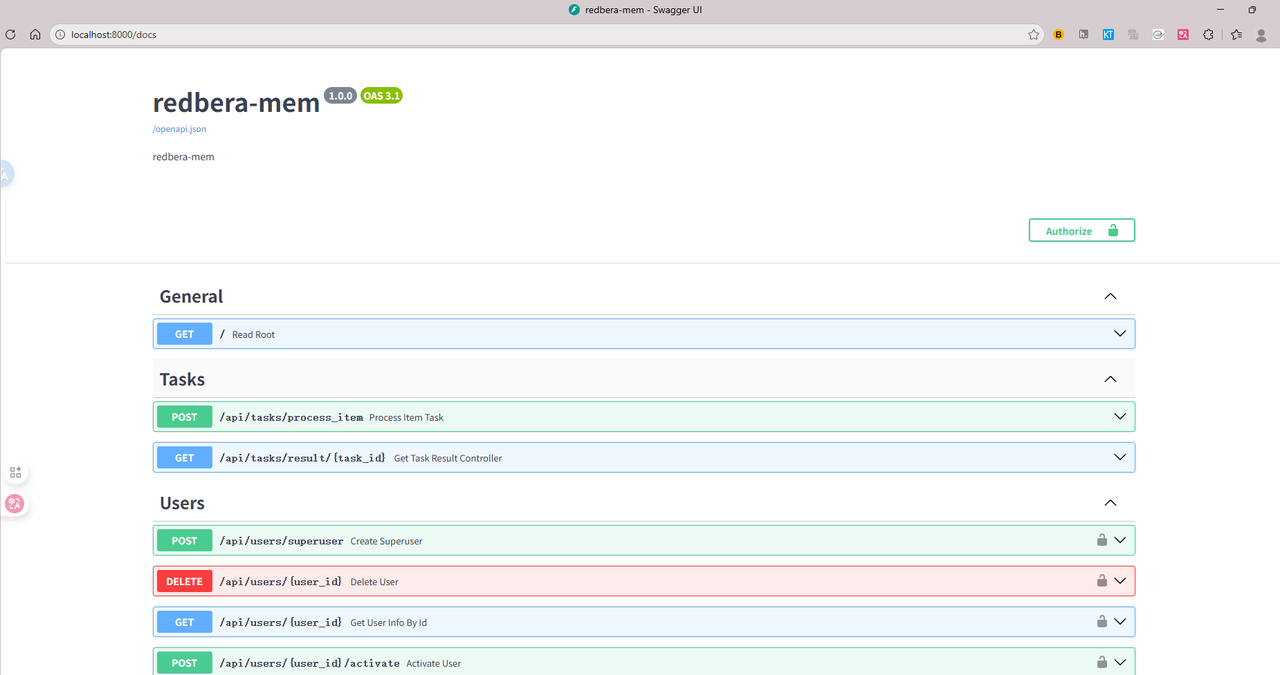Click the /api/users/{user_id}/activate path
The height and width of the screenshot is (675, 1280).
(310, 663)
